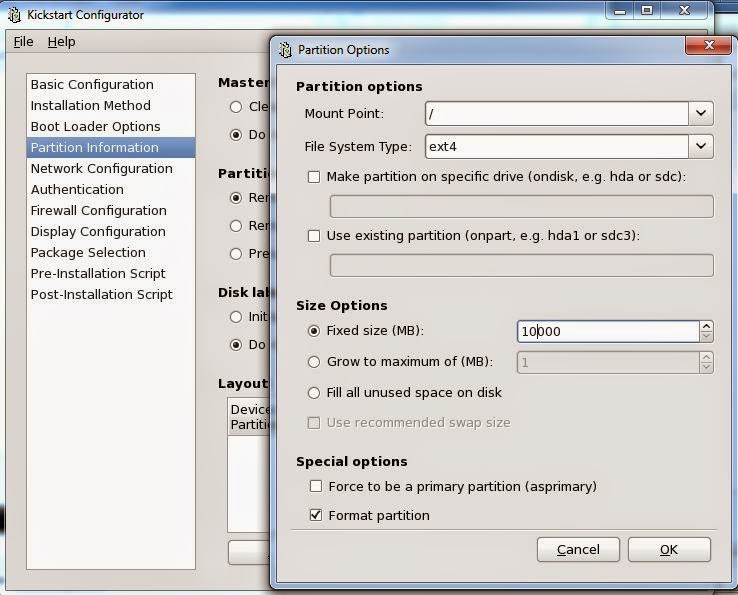Open Boot Loader Options section
Screen dimensions: 738x595
[x=111, y=127]
